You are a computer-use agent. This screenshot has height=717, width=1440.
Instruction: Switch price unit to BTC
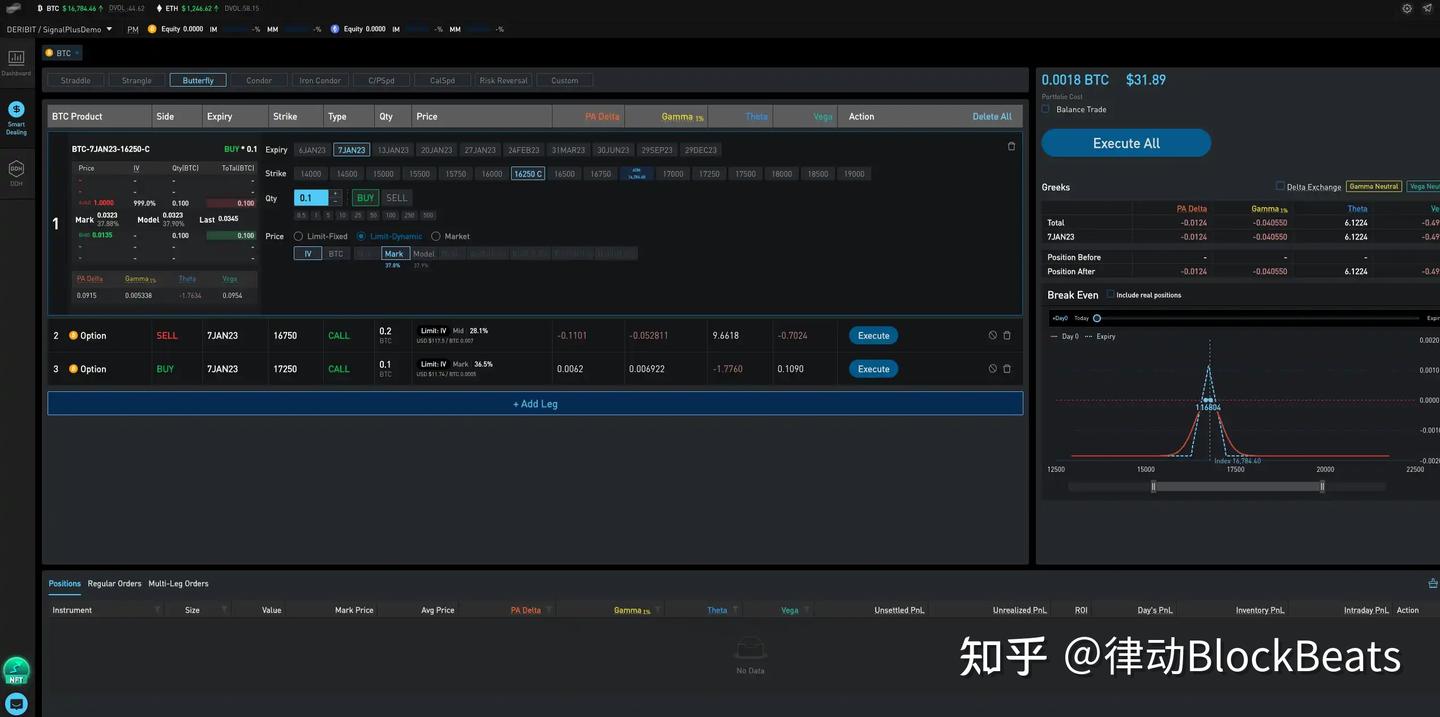pyautogui.click(x=336, y=254)
